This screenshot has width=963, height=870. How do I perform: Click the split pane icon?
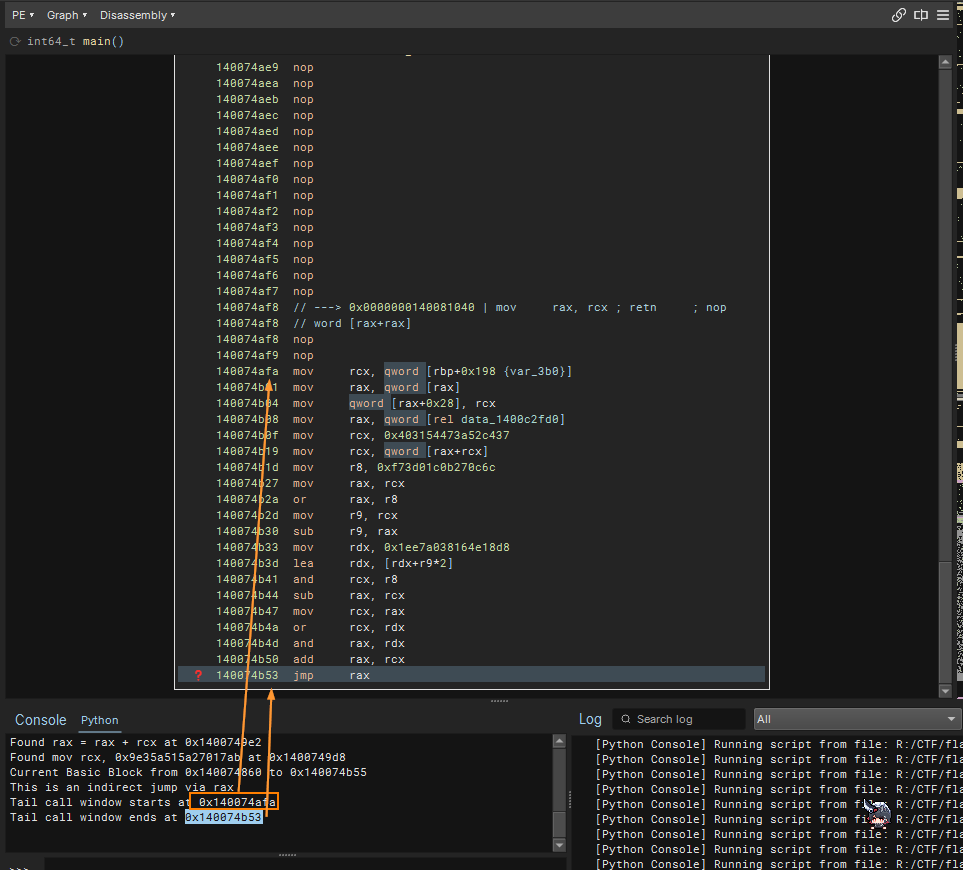[x=921, y=15]
